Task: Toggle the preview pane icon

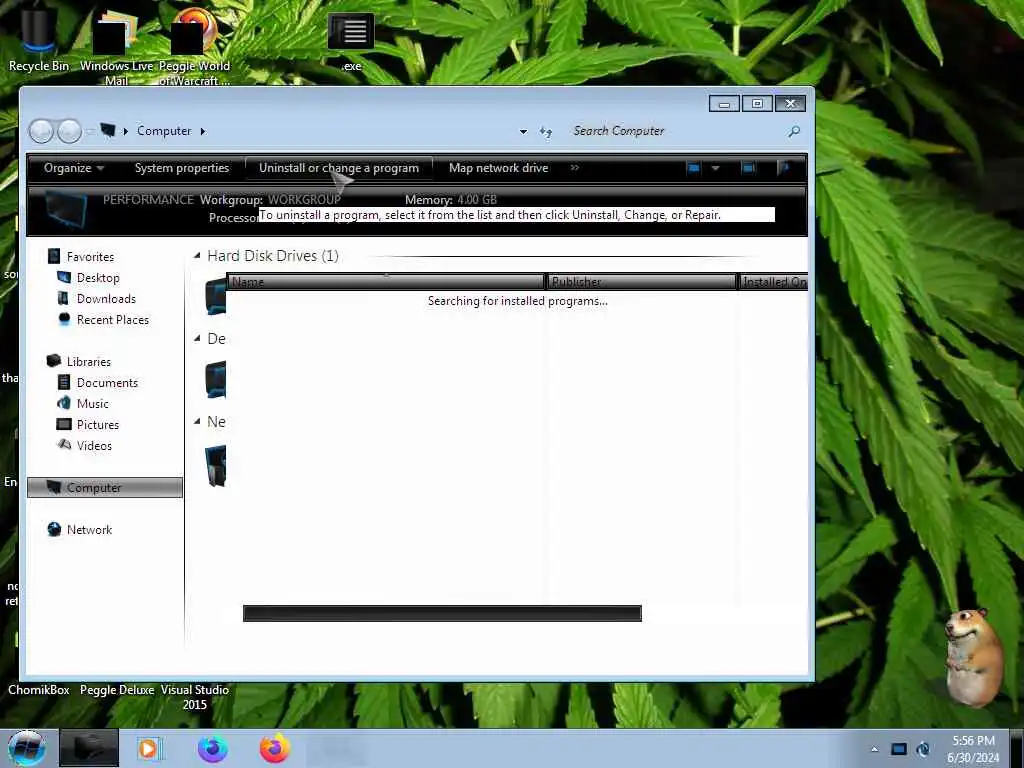Action: pos(748,168)
